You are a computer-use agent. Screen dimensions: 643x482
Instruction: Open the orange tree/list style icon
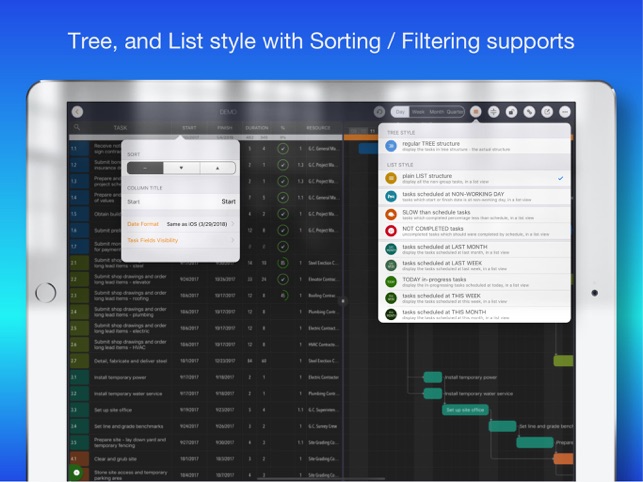pyautogui.click(x=476, y=112)
